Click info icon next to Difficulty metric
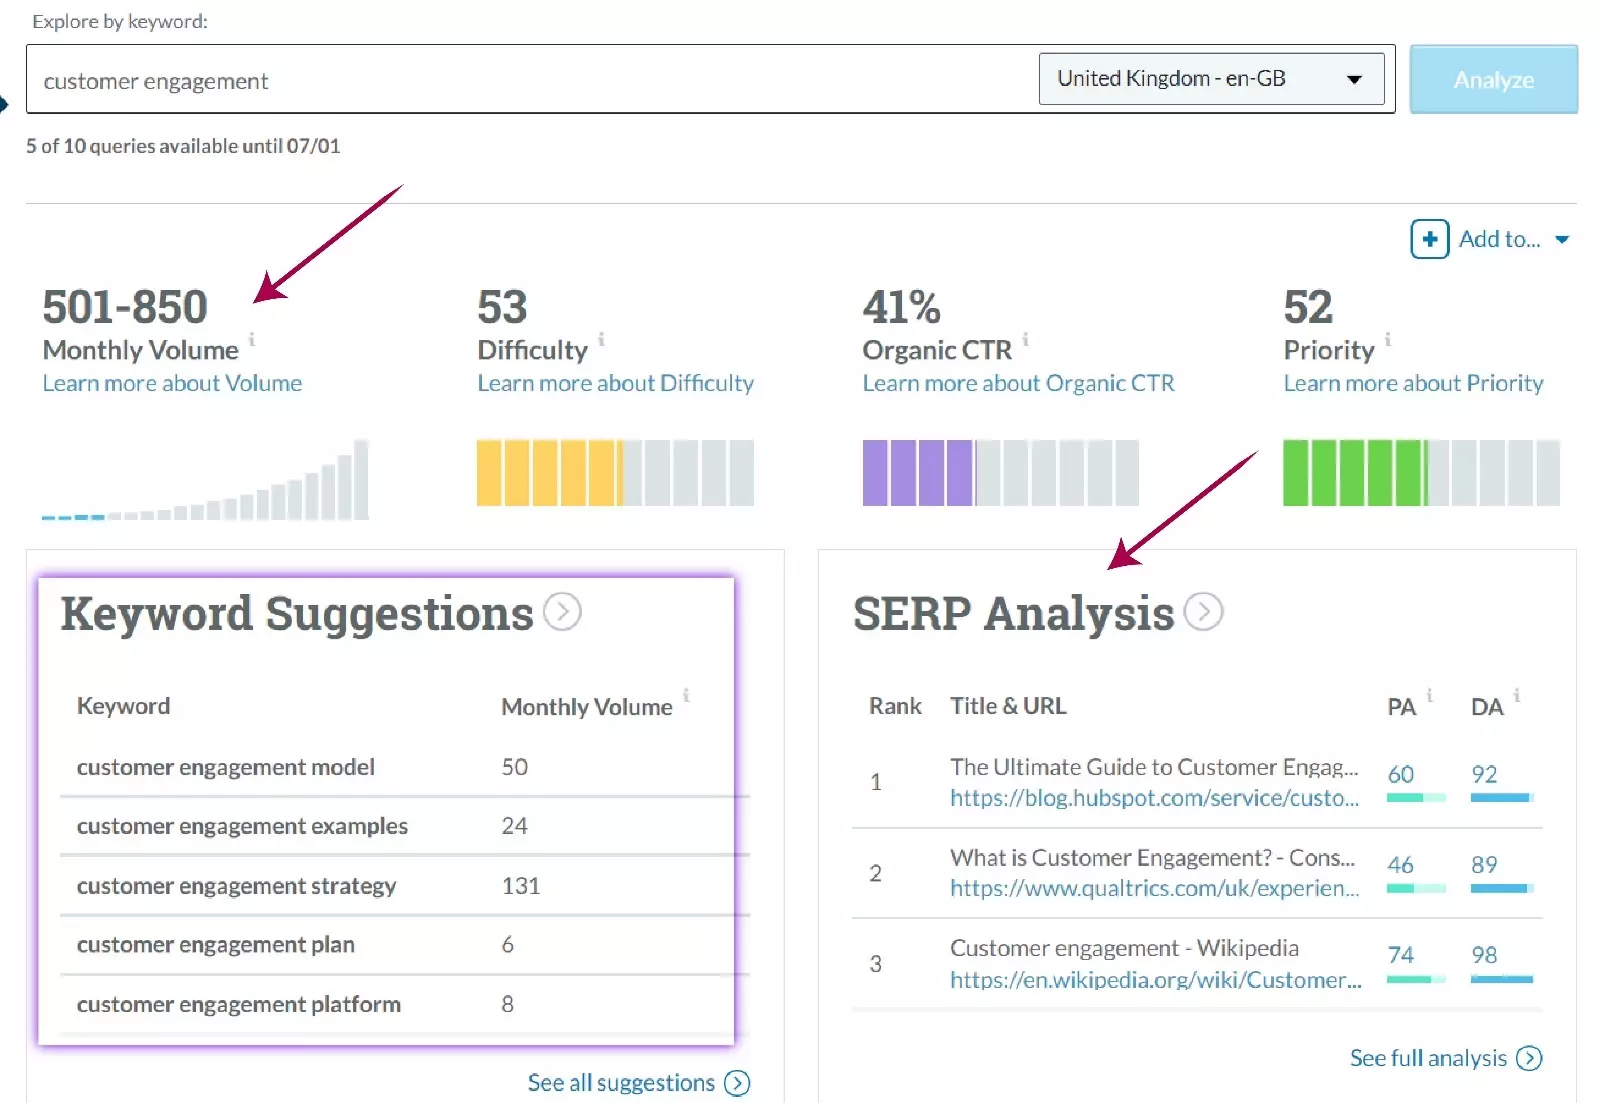1610x1103 pixels. (601, 339)
